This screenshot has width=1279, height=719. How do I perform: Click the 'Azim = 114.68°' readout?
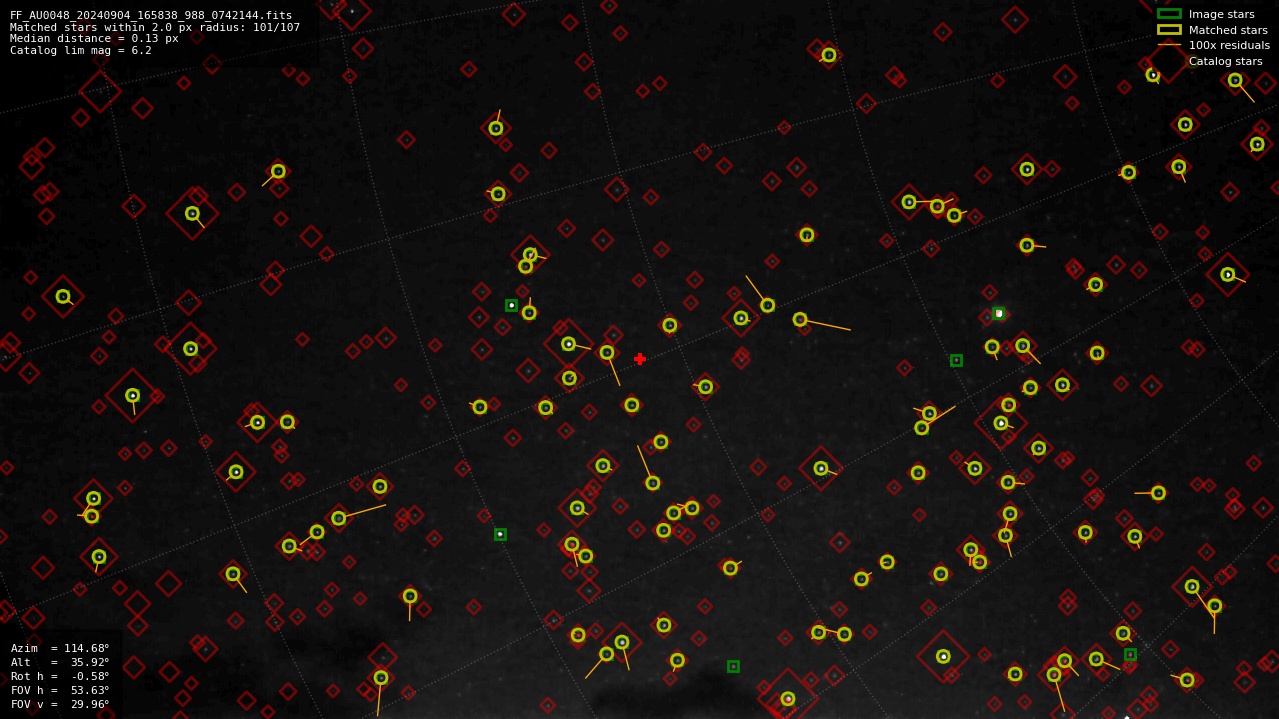tap(60, 648)
